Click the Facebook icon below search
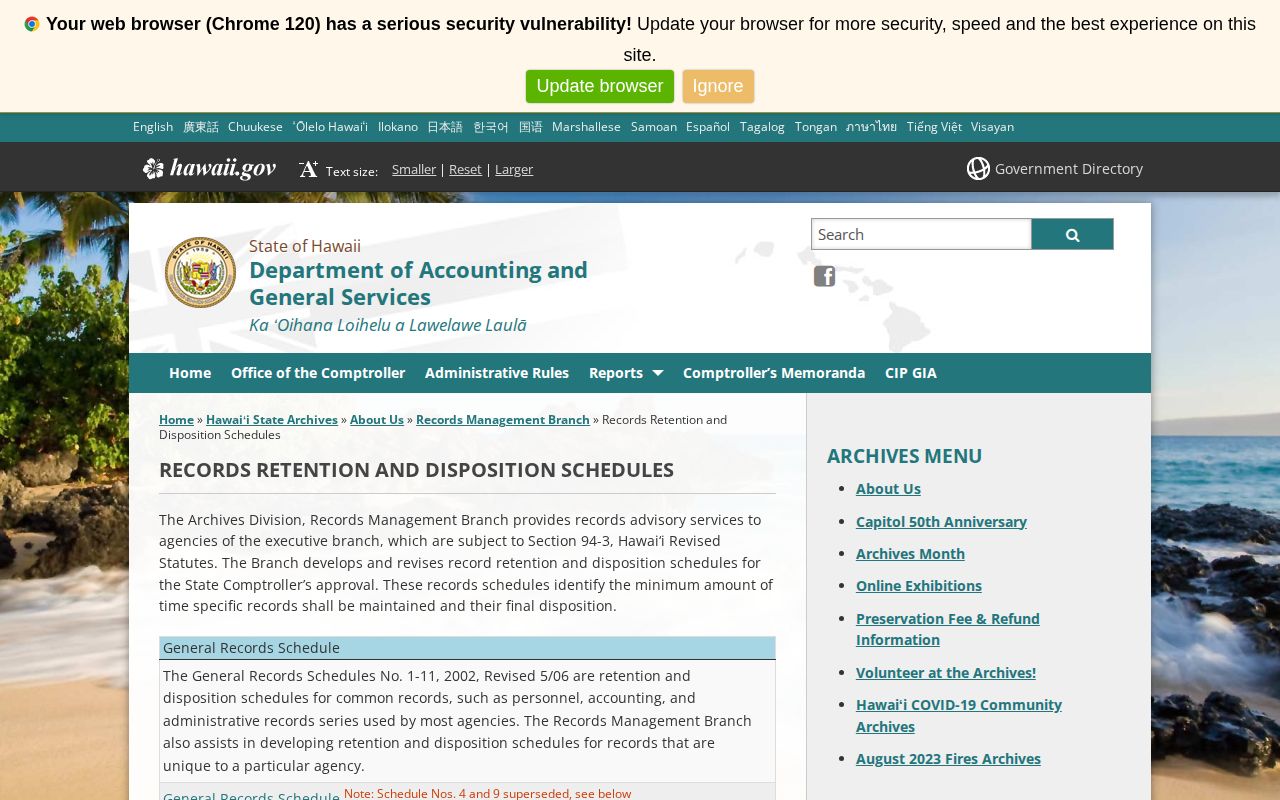 824,276
